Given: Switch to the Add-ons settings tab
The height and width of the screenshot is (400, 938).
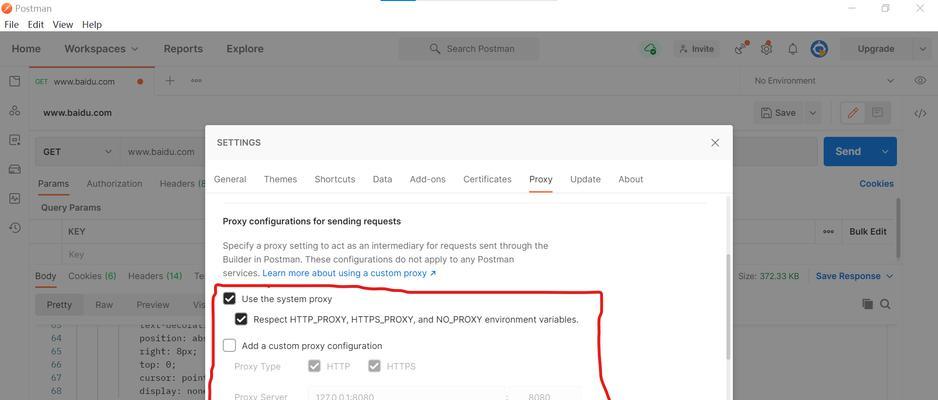Looking at the screenshot, I should 428,179.
